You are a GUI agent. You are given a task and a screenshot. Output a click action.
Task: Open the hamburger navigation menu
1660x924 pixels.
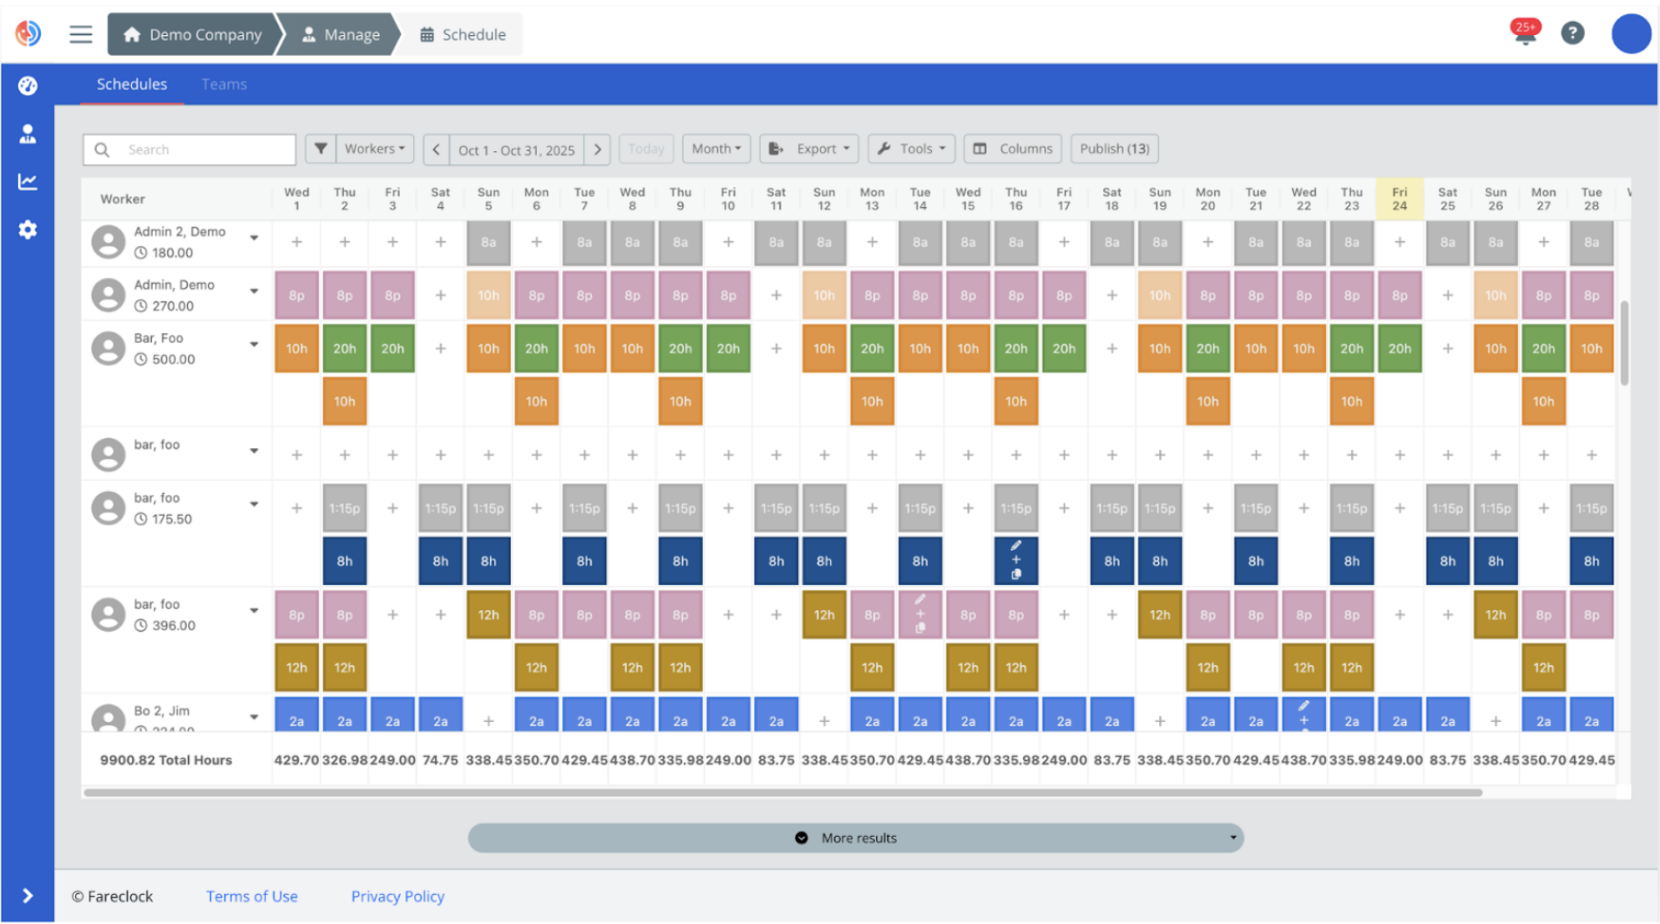[x=80, y=33]
